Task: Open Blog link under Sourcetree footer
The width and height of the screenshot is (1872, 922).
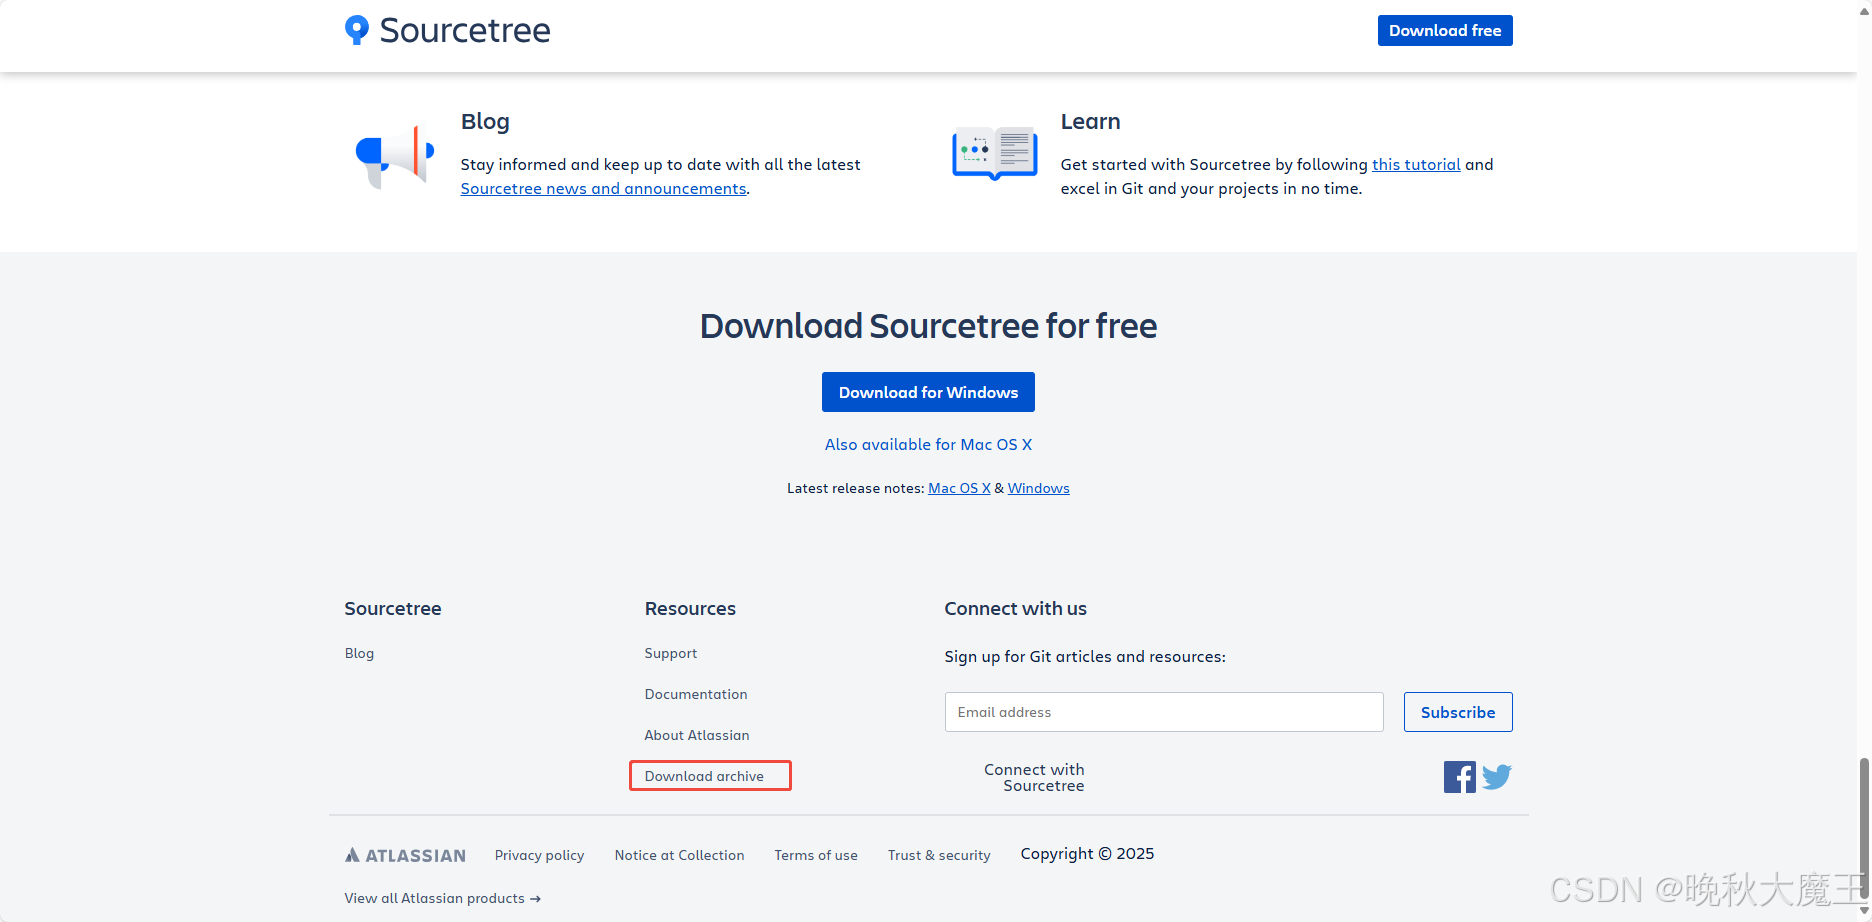Action: click(x=359, y=653)
